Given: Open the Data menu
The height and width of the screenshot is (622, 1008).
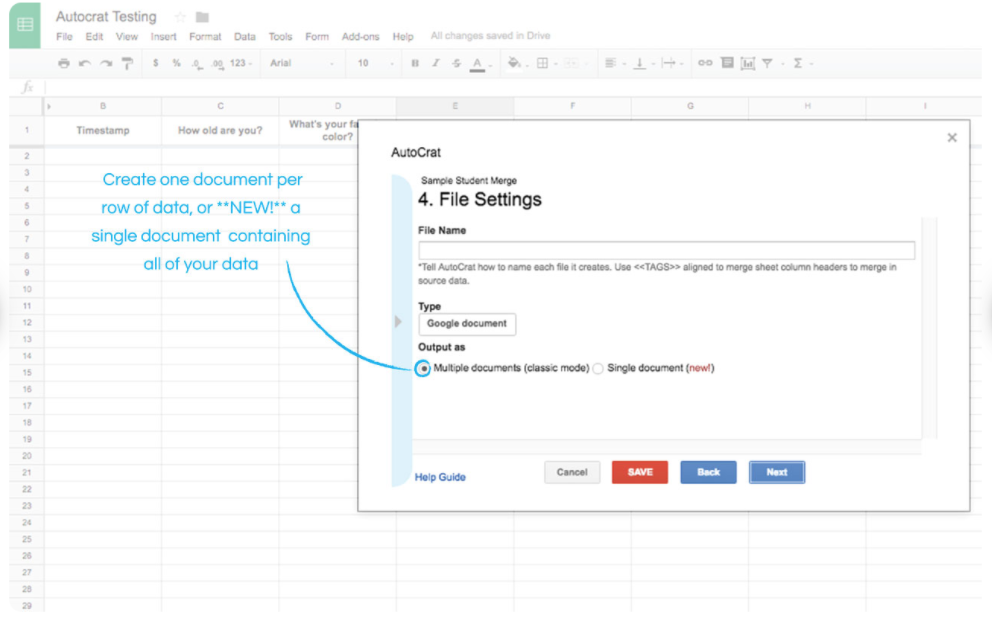Looking at the screenshot, I should coord(244,37).
